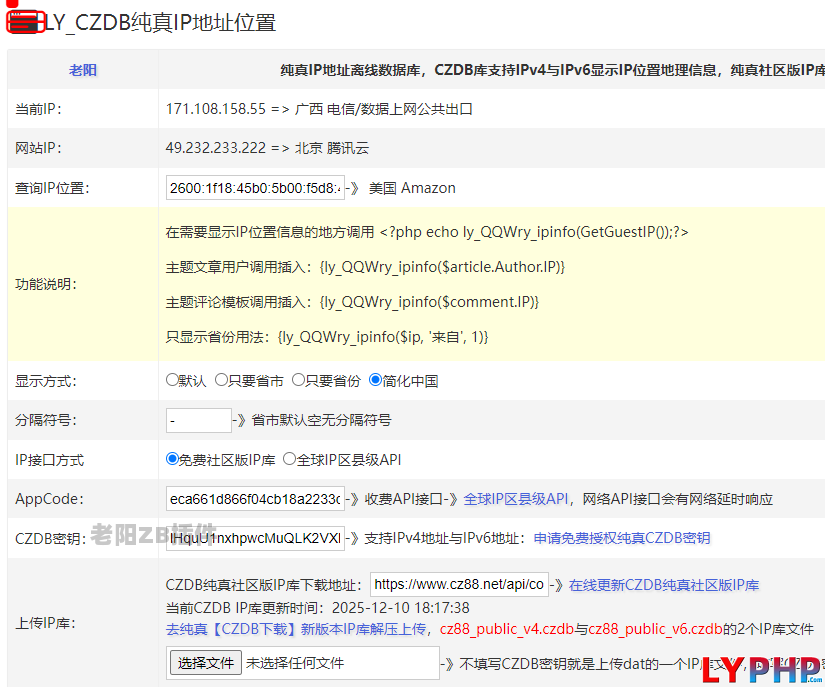Open the 去纯真【CZDB下载】 link
Viewport: 825px width, 687px height.
click(x=295, y=629)
